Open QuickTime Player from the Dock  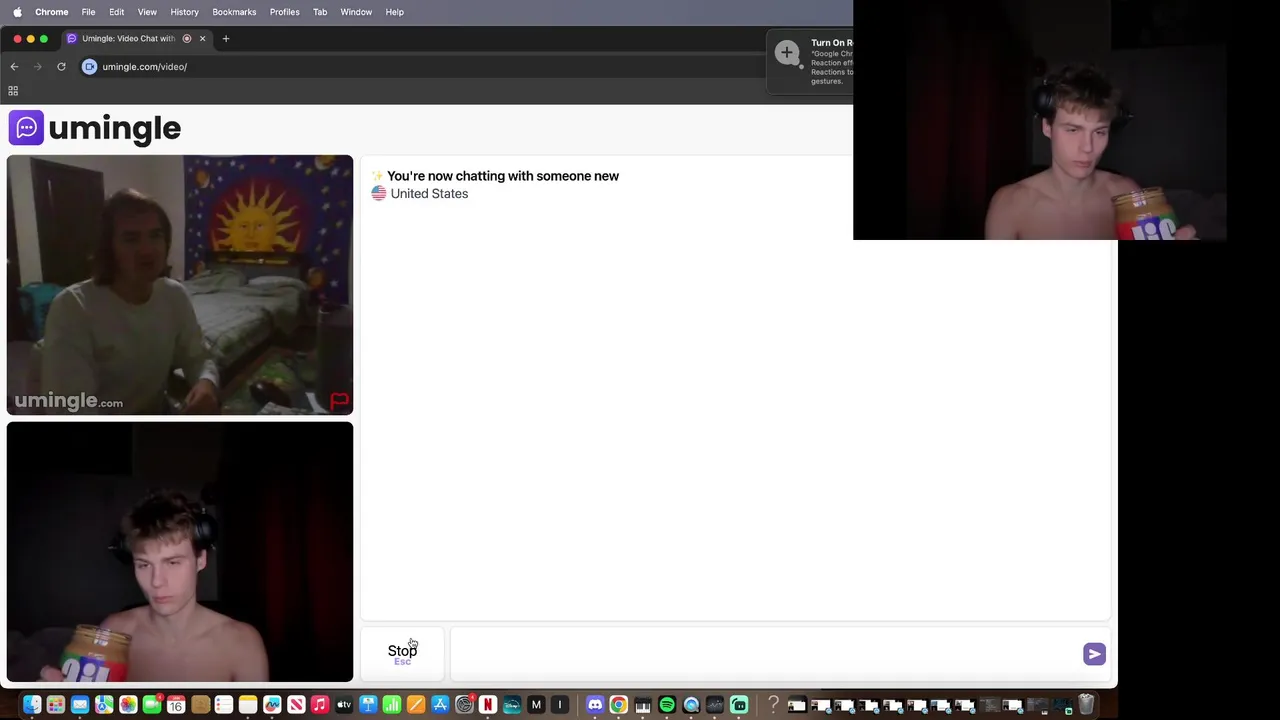(691, 705)
